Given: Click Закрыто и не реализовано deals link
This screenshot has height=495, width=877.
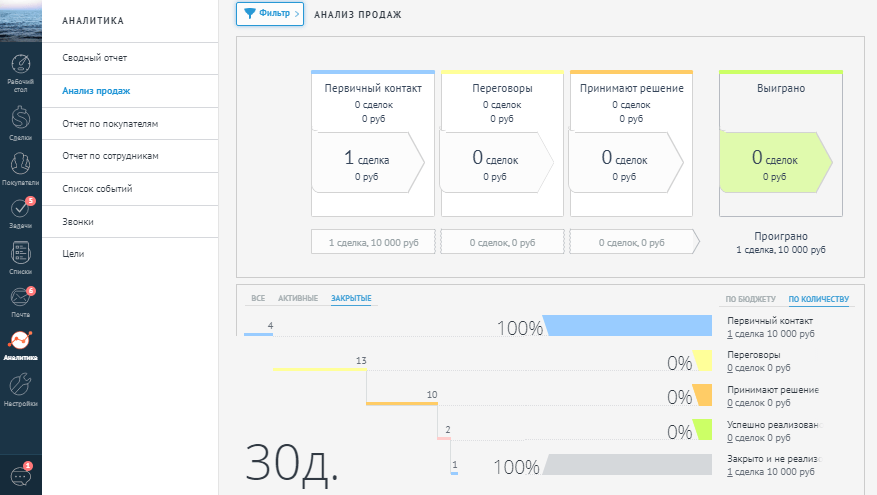Looking at the screenshot, I should [730, 471].
